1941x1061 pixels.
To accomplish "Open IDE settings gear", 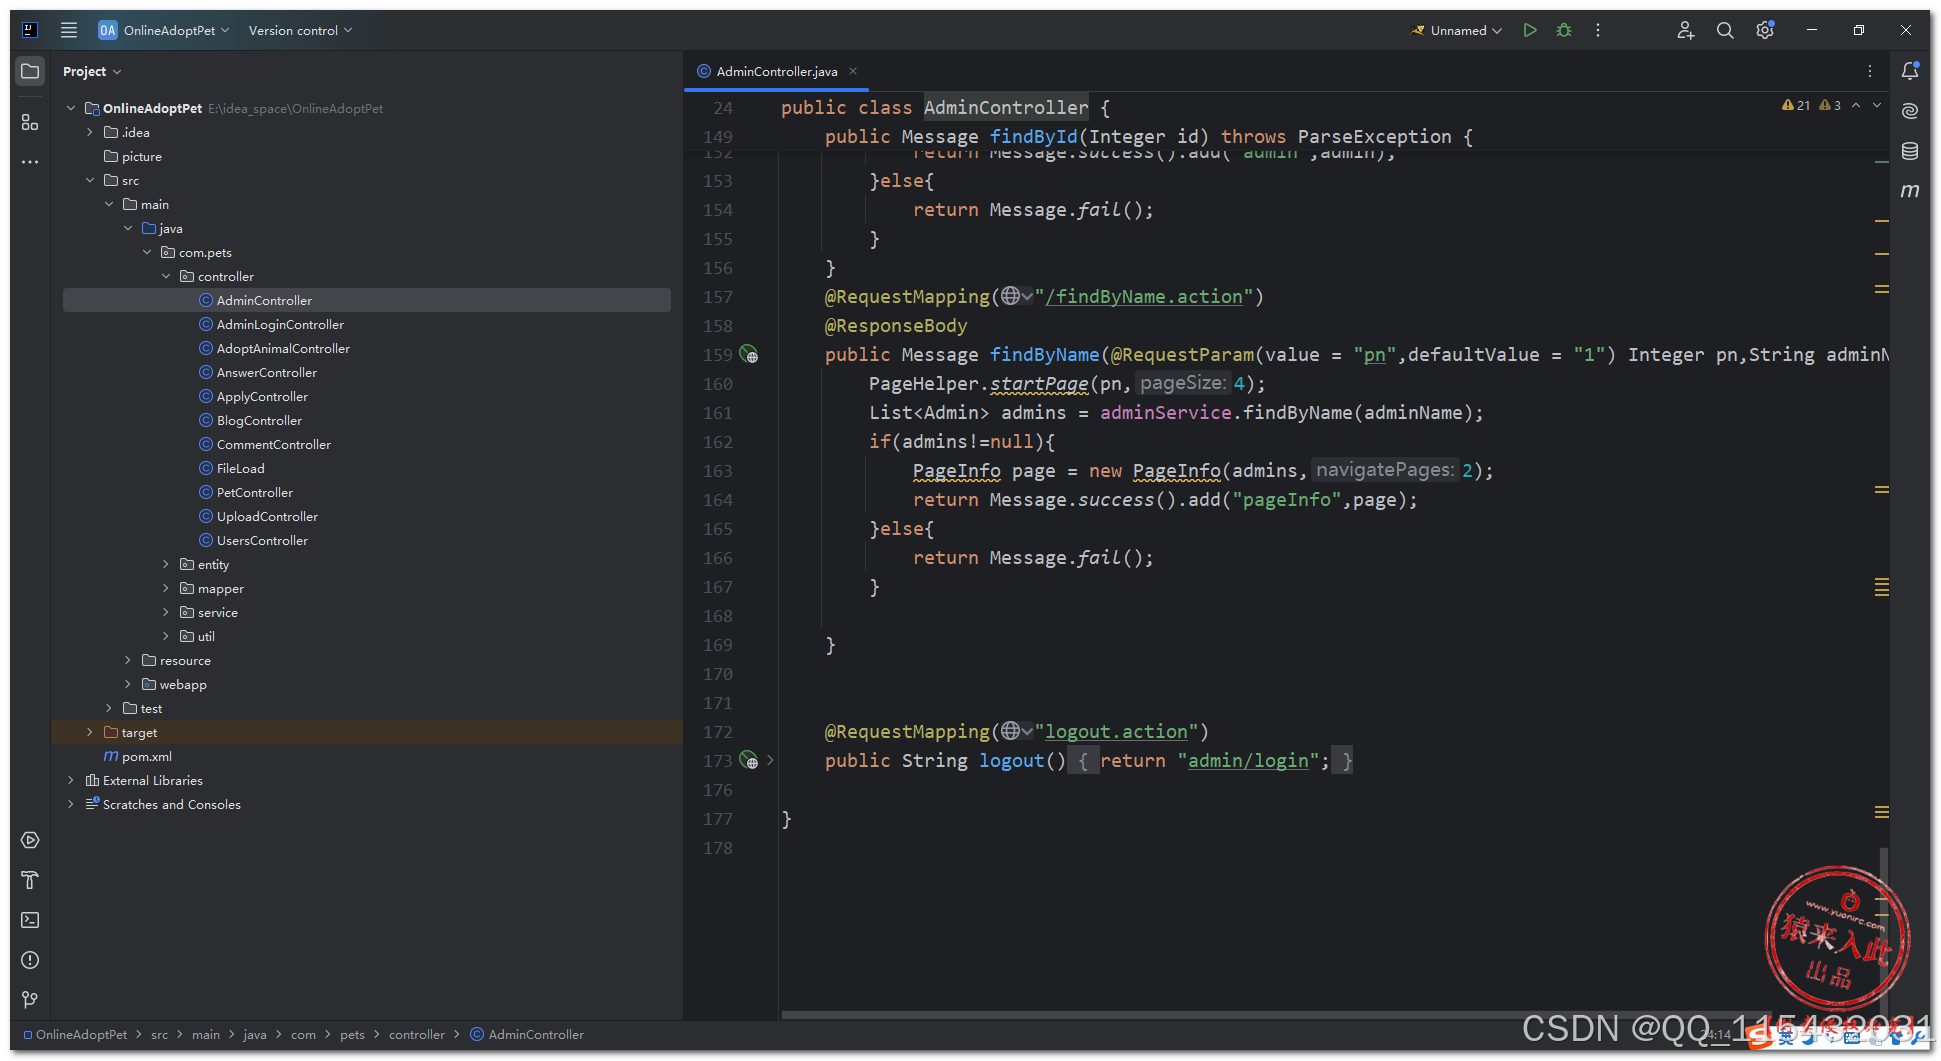I will (1765, 30).
